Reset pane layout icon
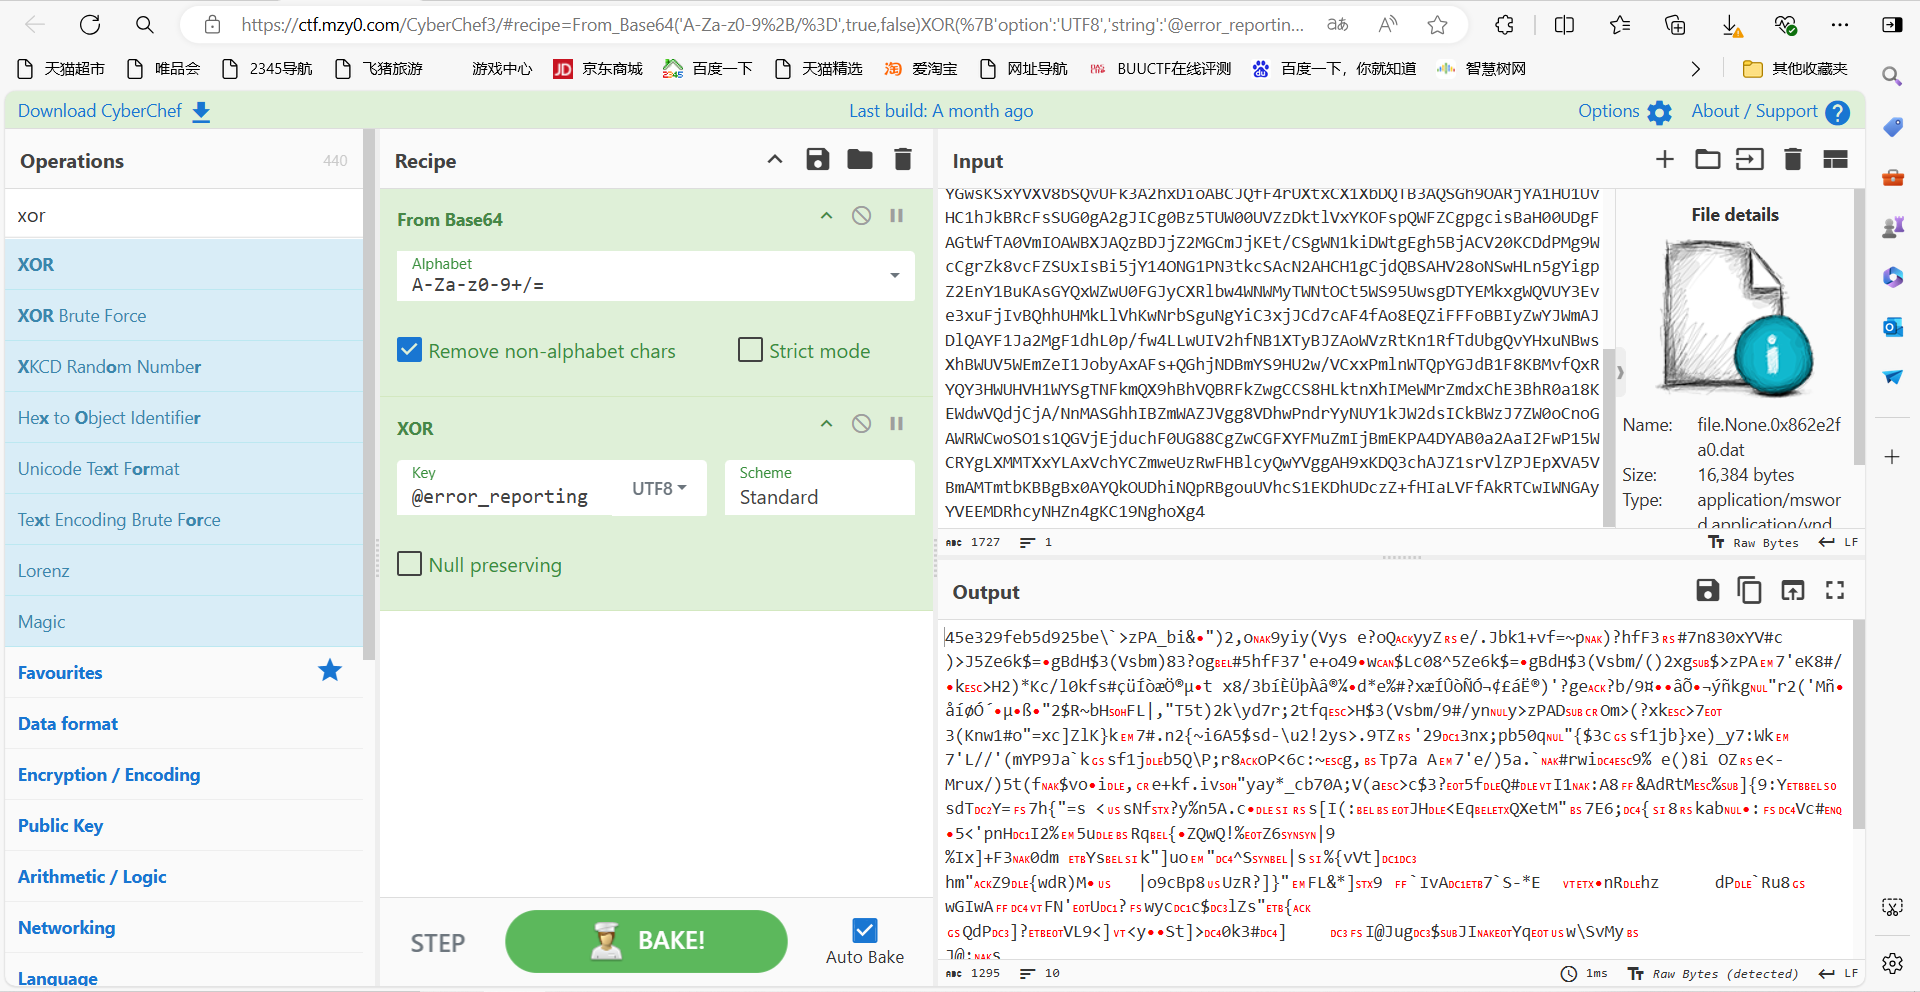Image resolution: width=1920 pixels, height=992 pixels. (1836, 159)
